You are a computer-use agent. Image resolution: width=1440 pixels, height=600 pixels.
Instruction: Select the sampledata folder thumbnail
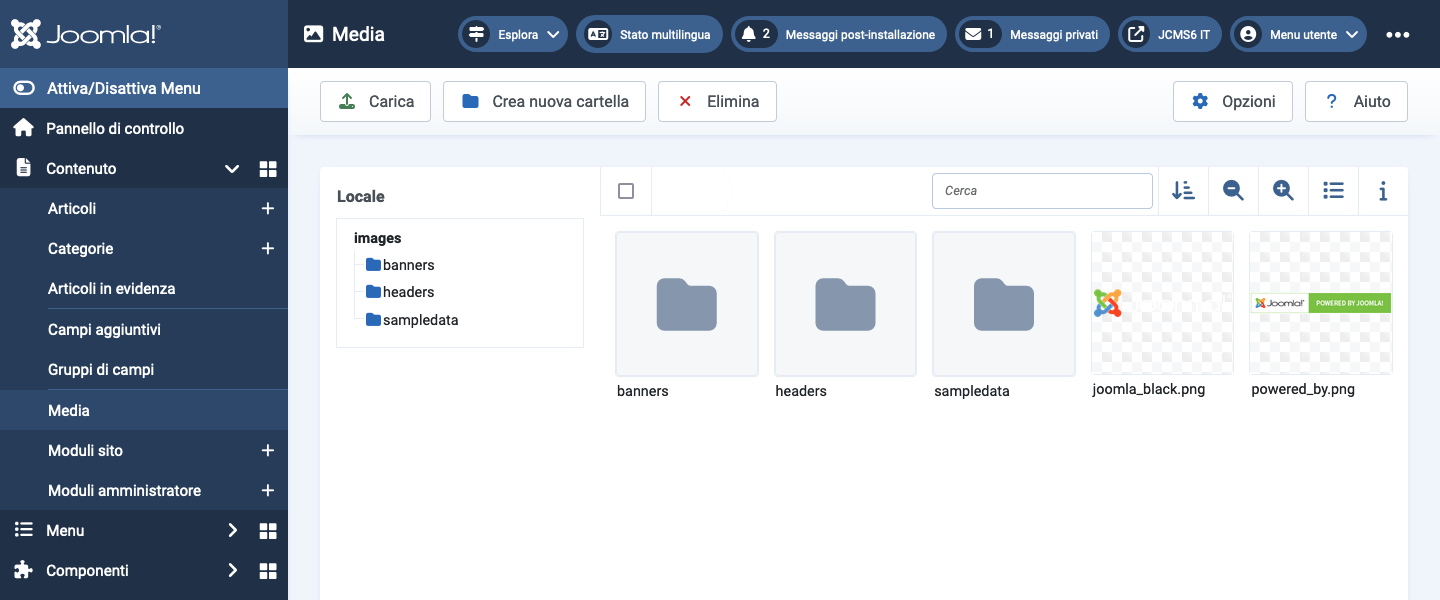[1004, 304]
